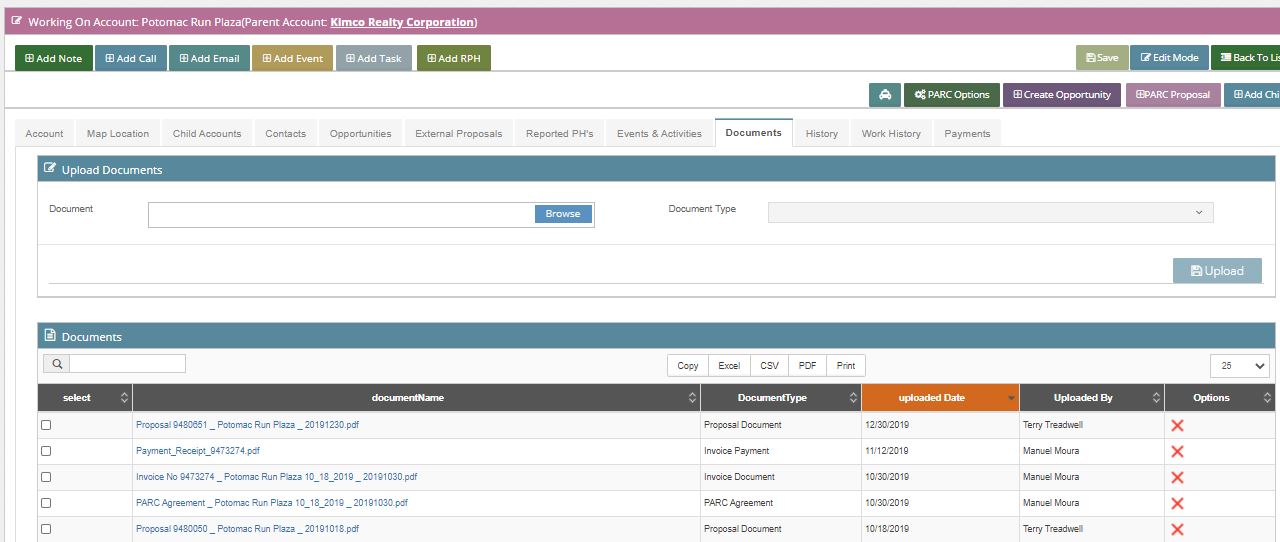Delete the Proposal 9480050 document via red X
The image size is (1280, 542).
pos(1177,529)
